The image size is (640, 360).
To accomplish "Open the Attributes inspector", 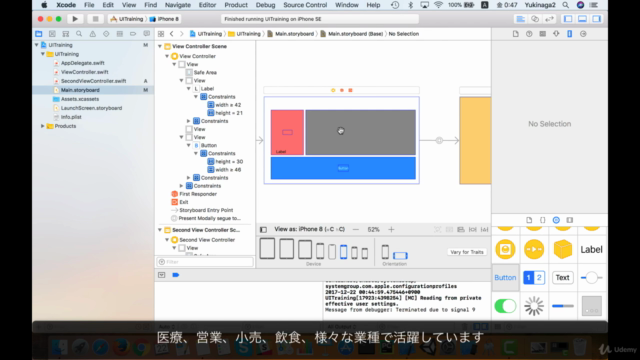I will point(556,34).
